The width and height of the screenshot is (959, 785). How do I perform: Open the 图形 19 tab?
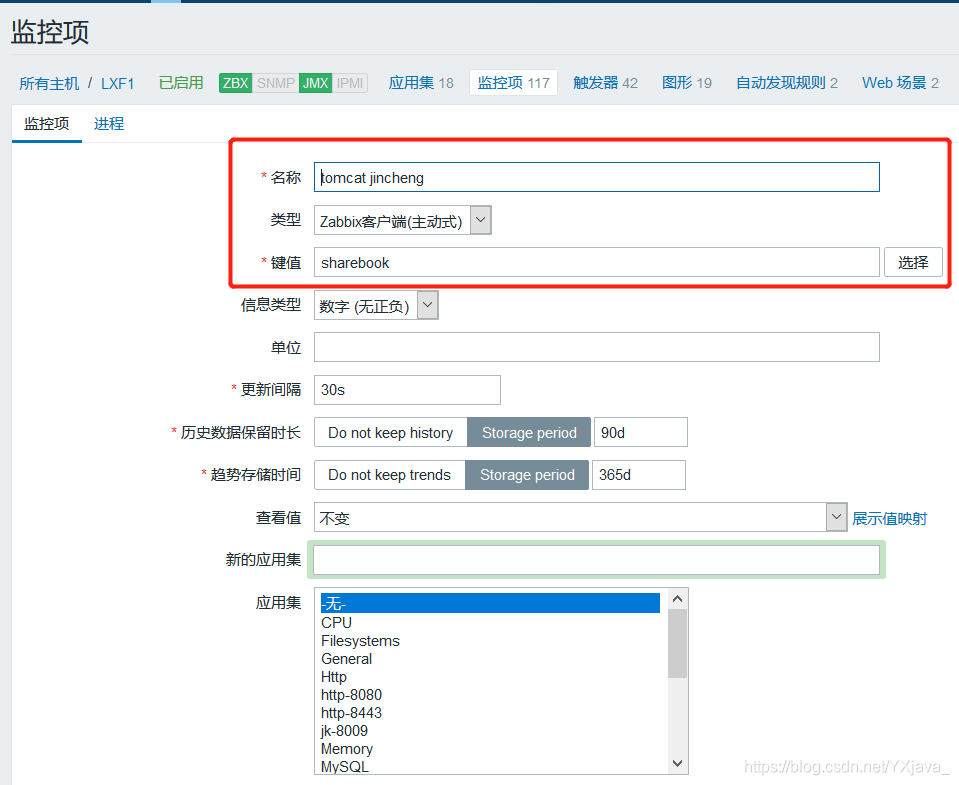click(686, 83)
